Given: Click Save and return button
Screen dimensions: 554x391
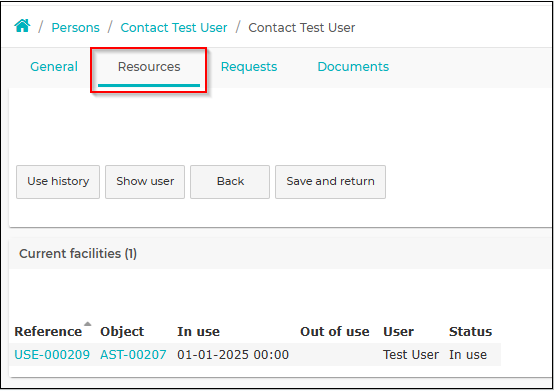Looking at the screenshot, I should click(x=330, y=182).
